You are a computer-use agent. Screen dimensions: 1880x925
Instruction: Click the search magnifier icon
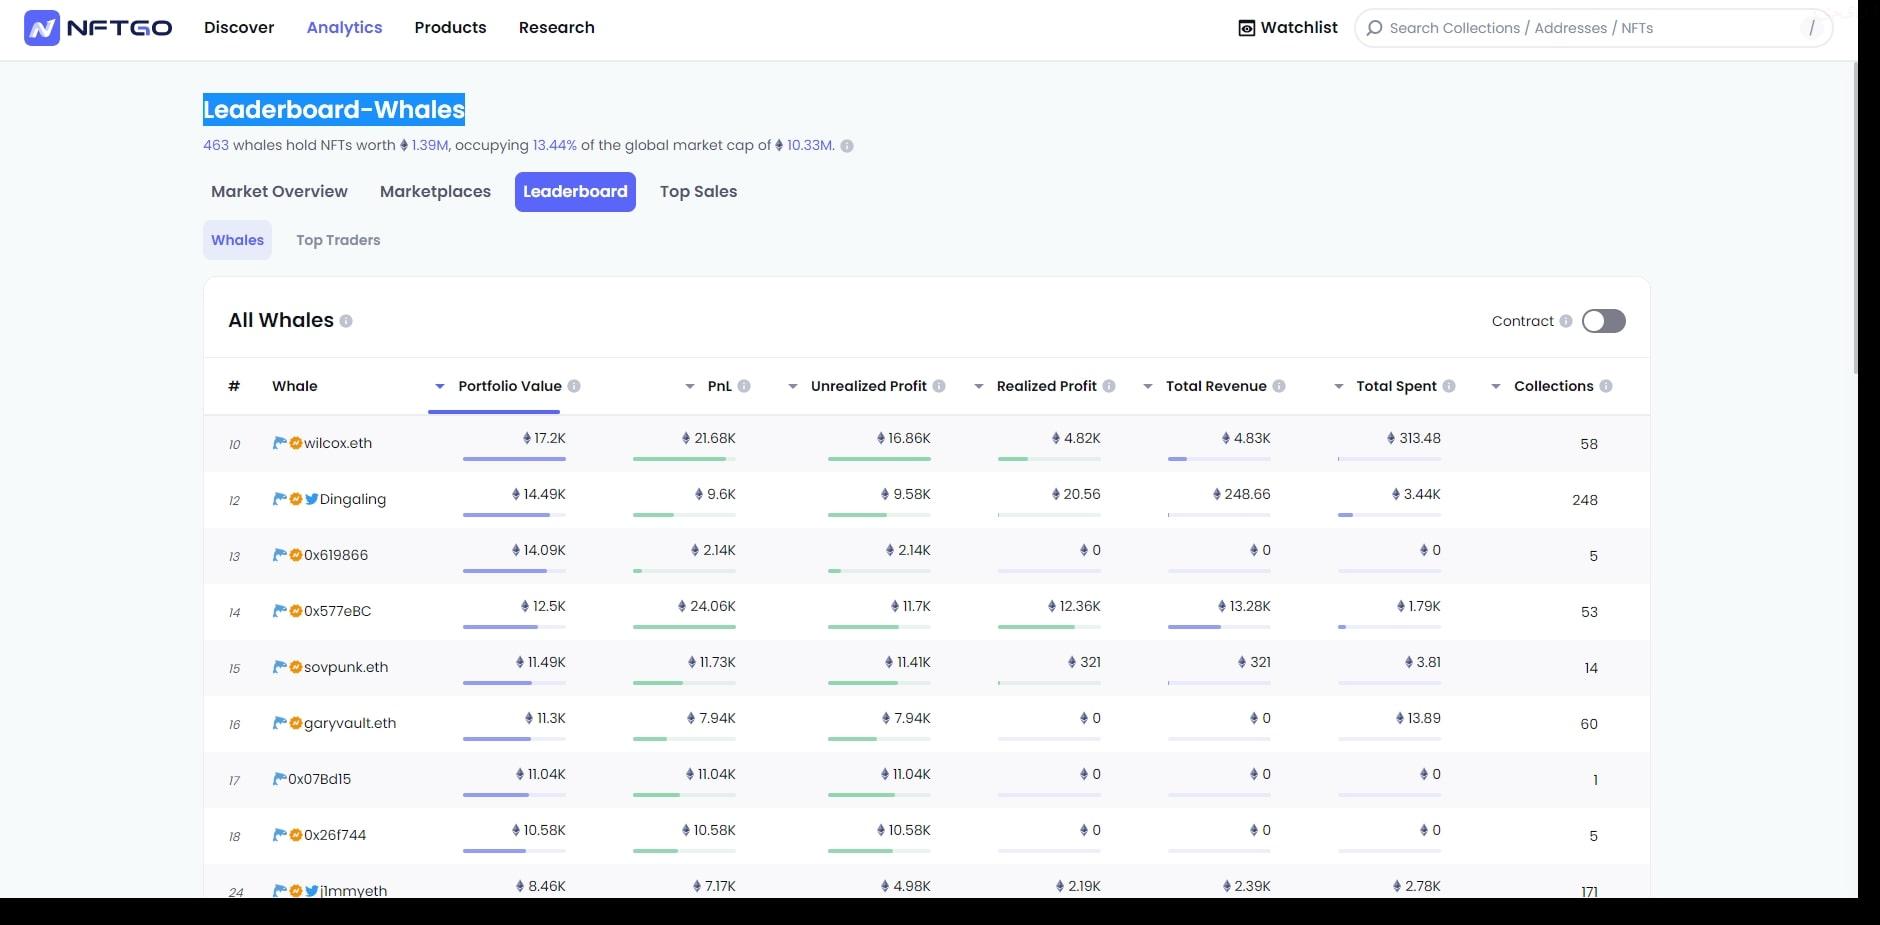coord(1375,28)
